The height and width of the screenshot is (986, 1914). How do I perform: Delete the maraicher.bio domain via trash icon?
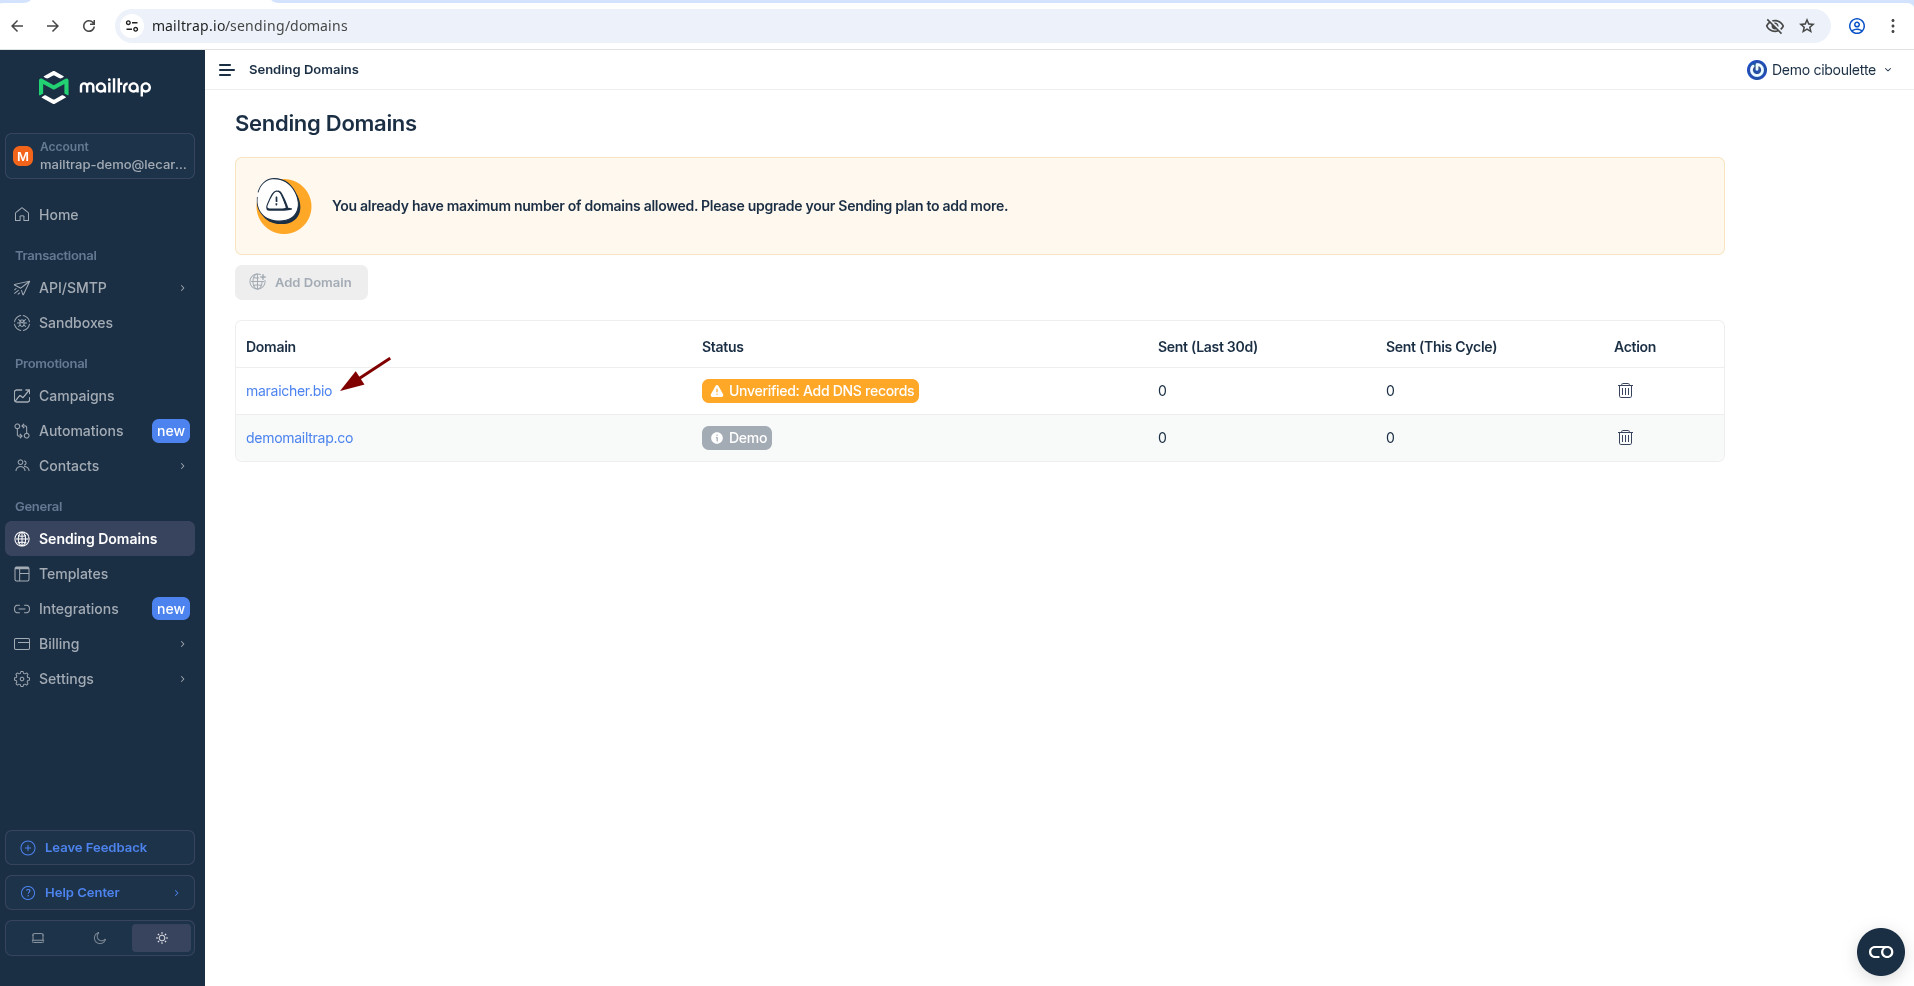[x=1625, y=391]
